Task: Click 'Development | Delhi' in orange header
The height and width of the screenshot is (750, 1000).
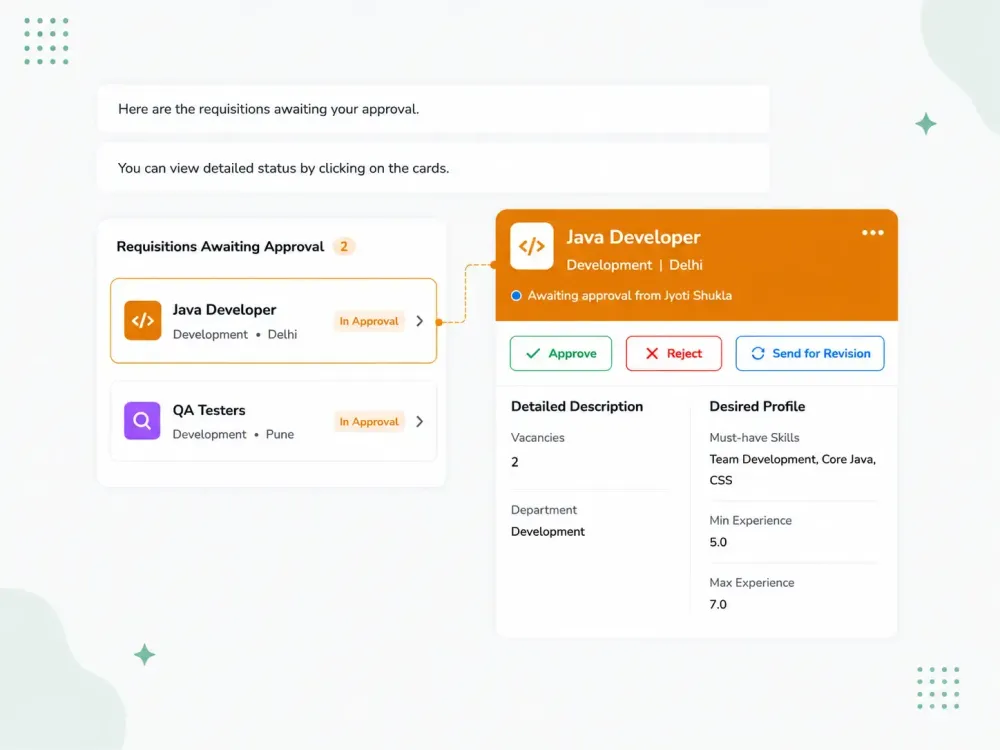Action: pos(635,265)
